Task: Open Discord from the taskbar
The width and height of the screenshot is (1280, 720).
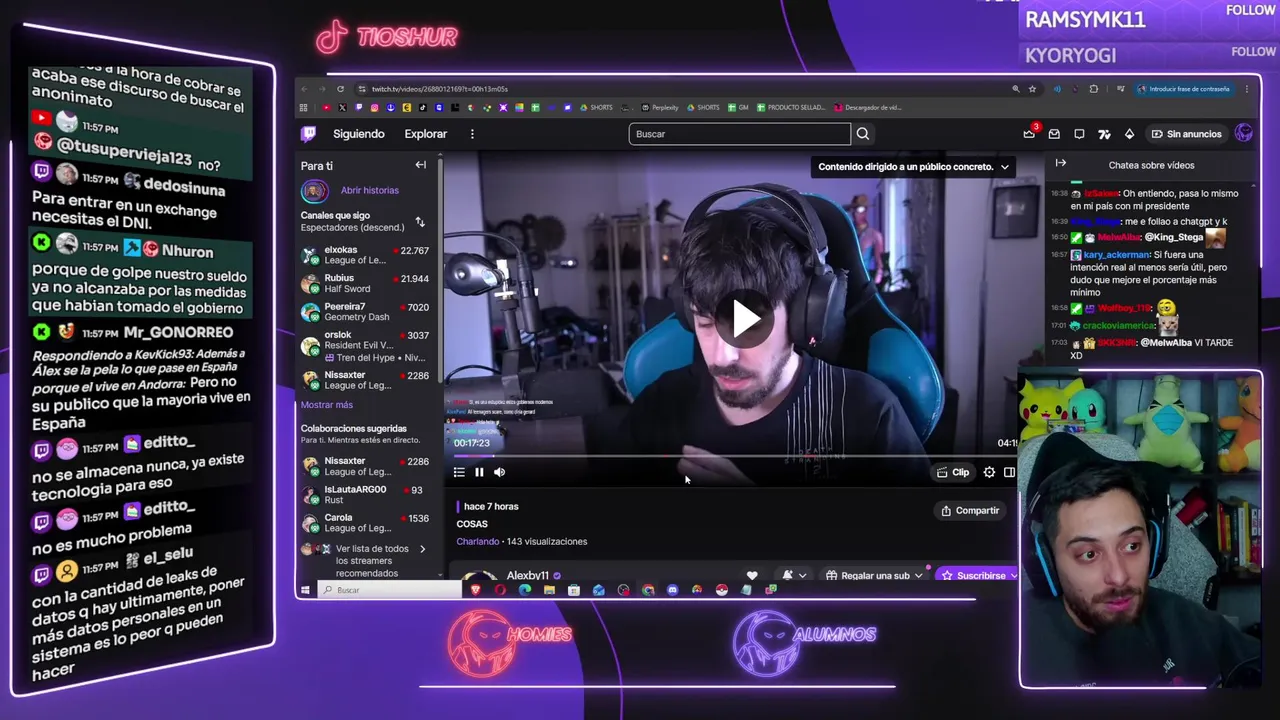Action: (672, 590)
